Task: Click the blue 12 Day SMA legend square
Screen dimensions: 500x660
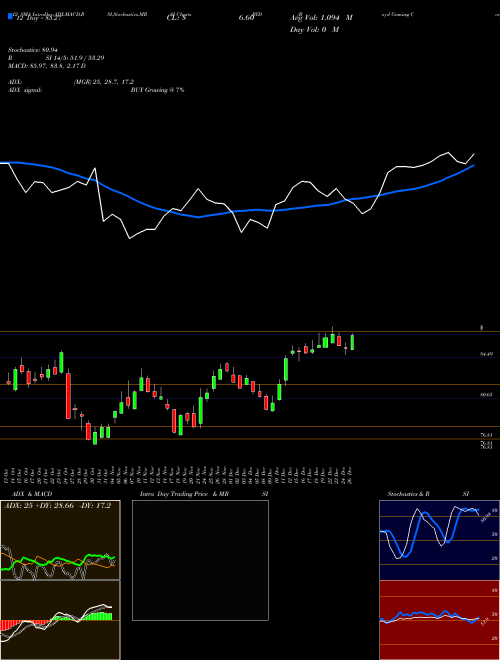Action: [x=10, y=16]
